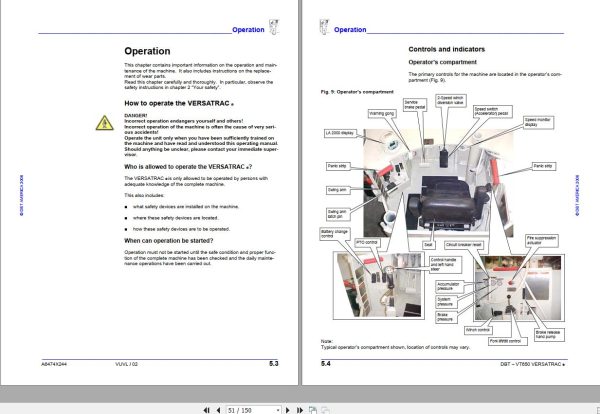
Task: Click the Speed selection (Accelerator) pedal label
Action: pyautogui.click(x=492, y=111)
